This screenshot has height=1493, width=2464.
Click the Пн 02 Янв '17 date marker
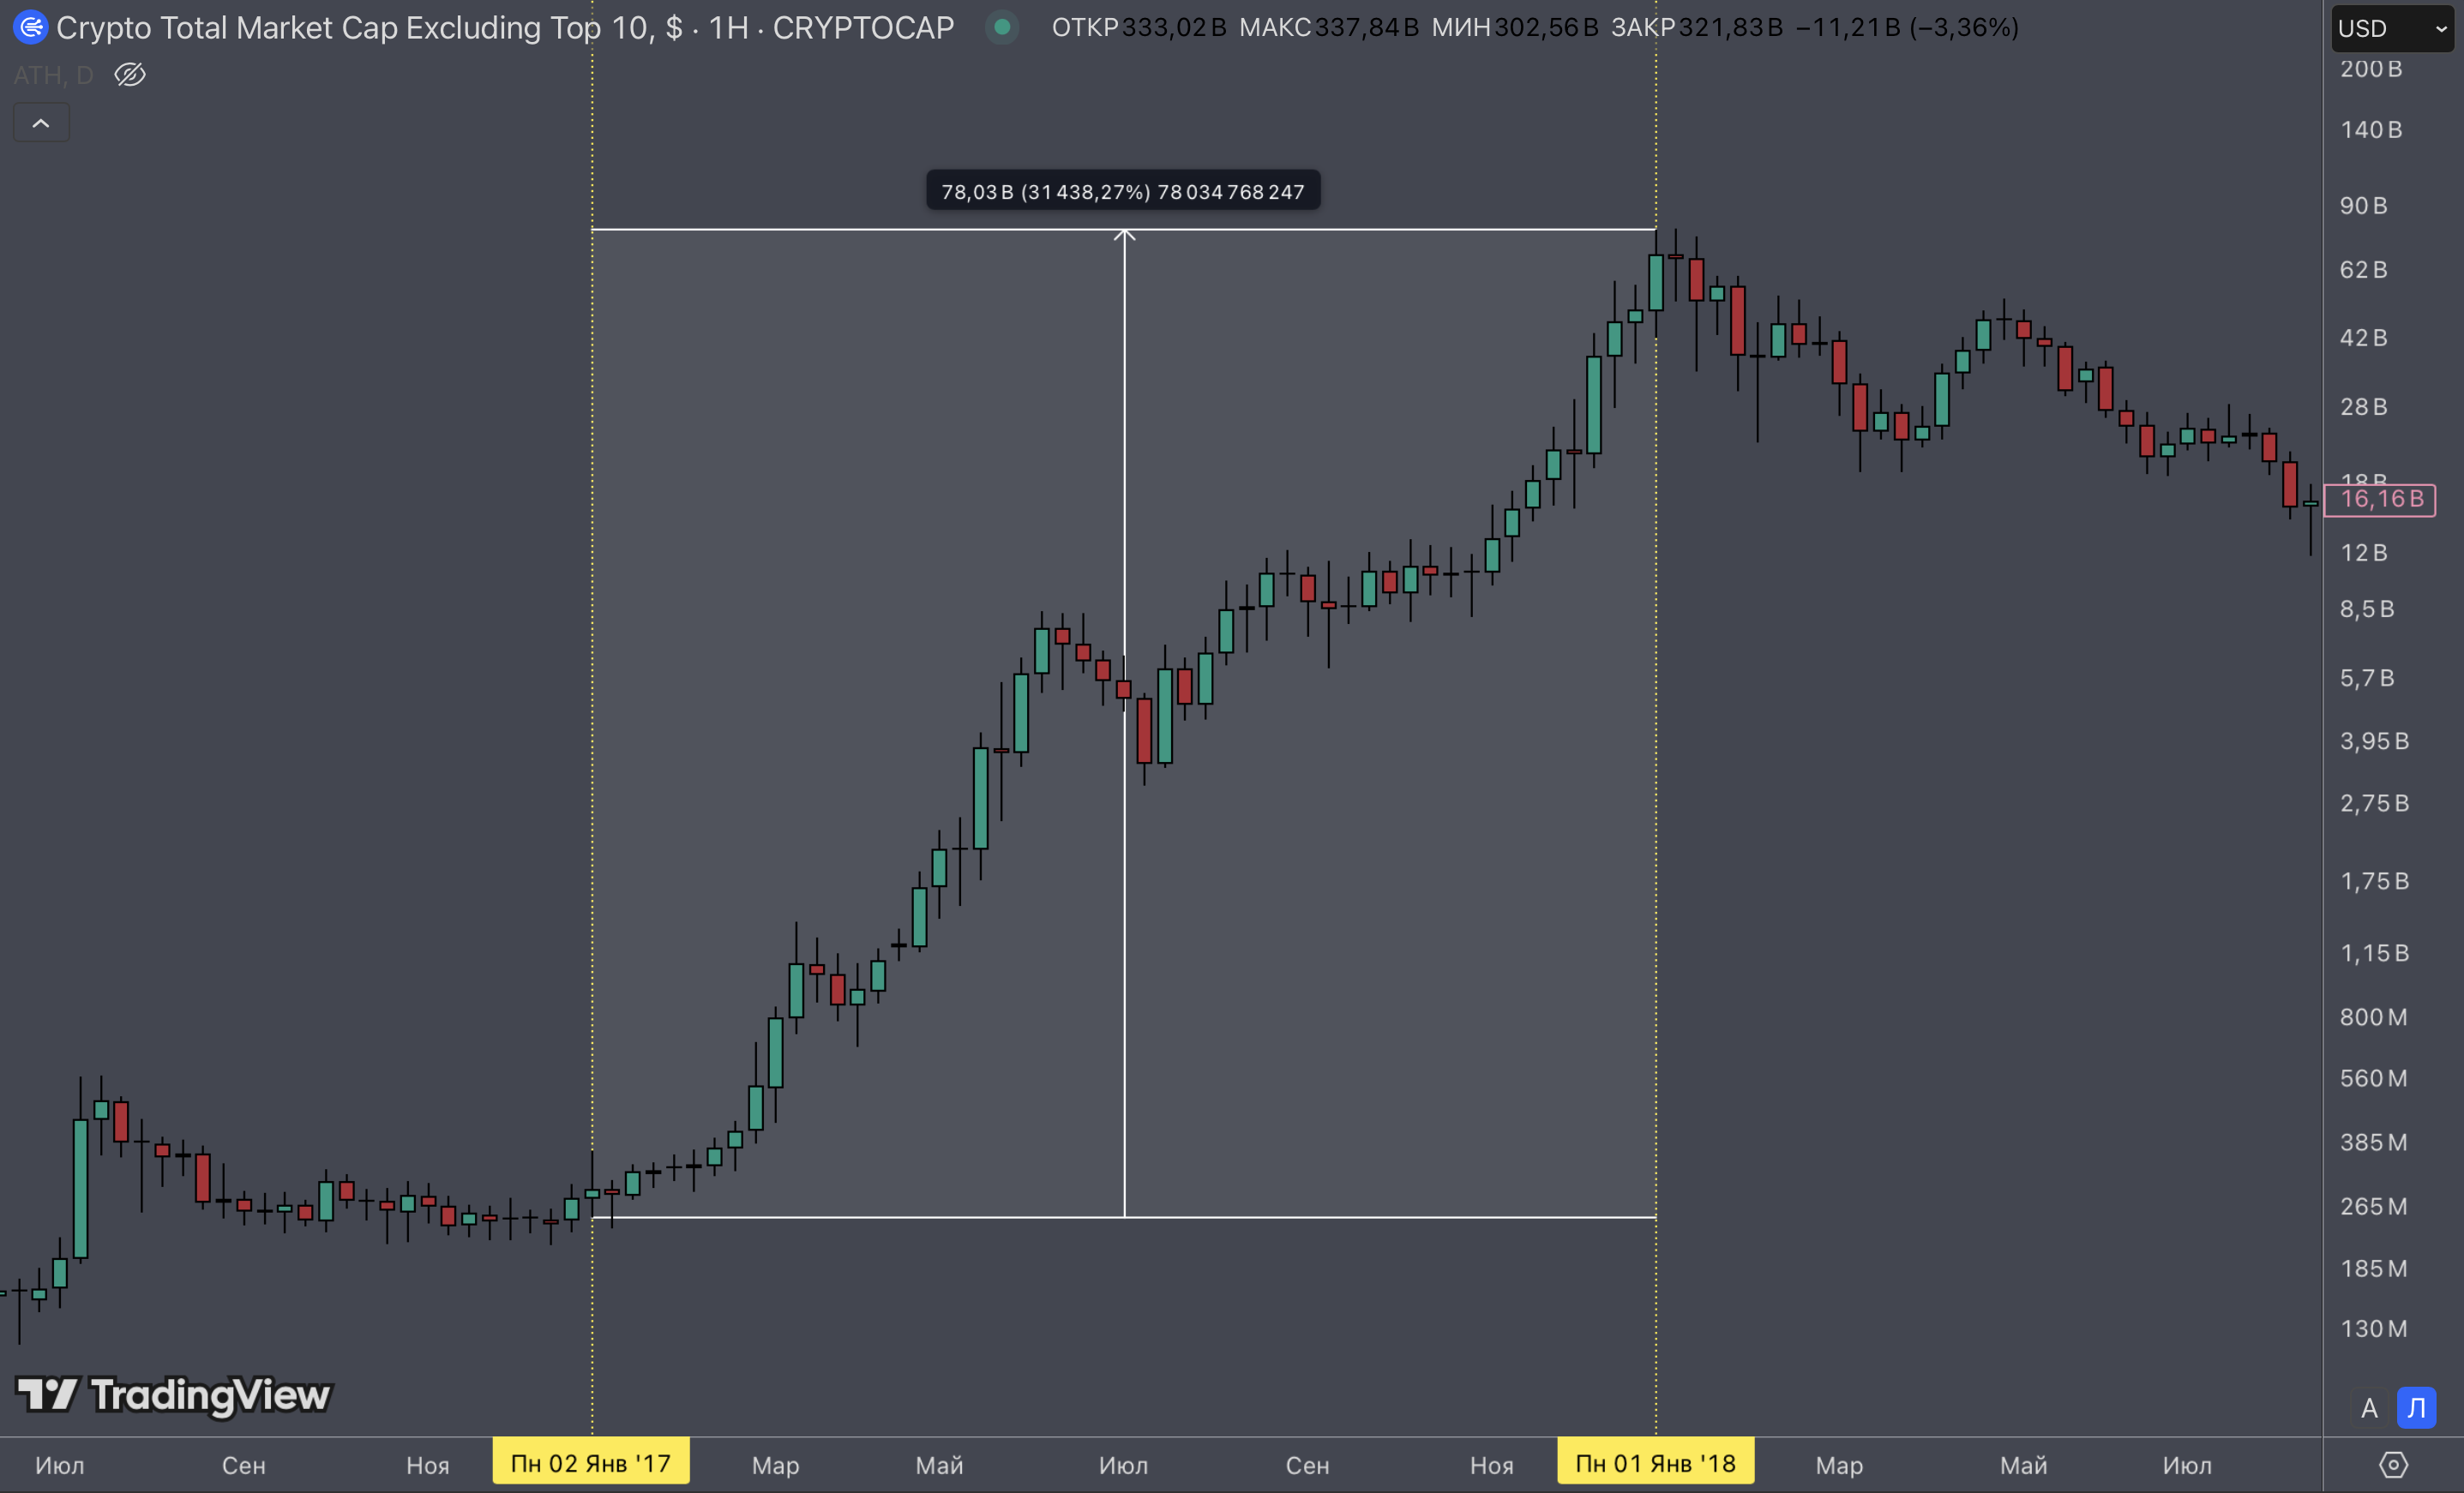(x=590, y=1463)
